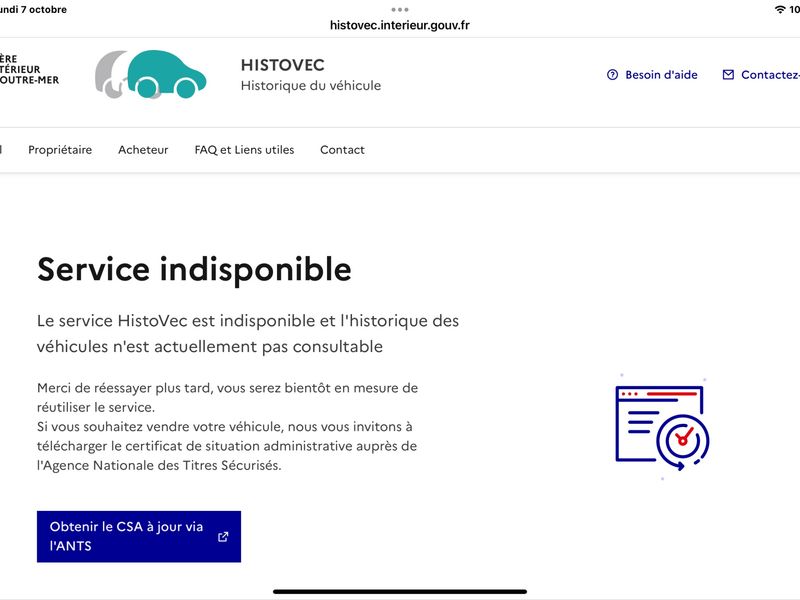Click the HistoVec car logo
This screenshot has width=800, height=600.
[x=151, y=74]
